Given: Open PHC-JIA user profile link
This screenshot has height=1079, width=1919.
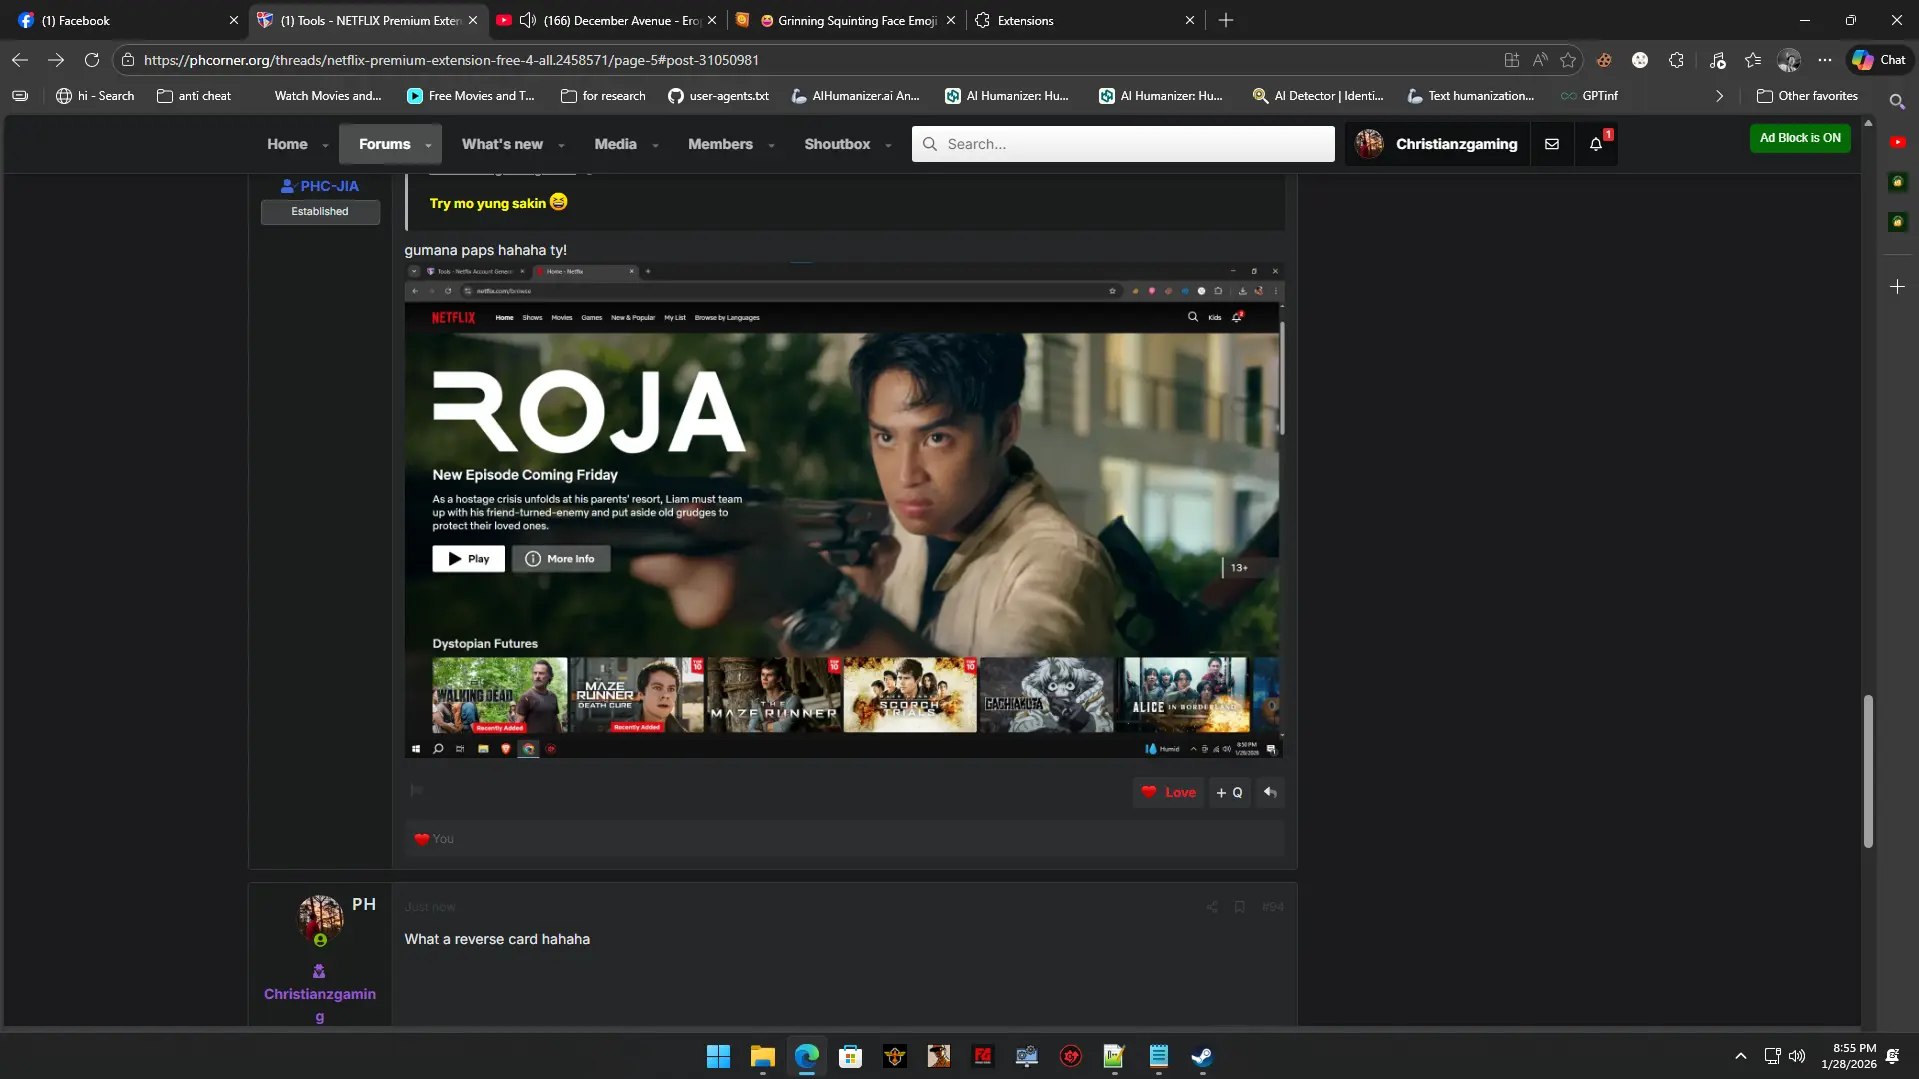Looking at the screenshot, I should [x=329, y=186].
